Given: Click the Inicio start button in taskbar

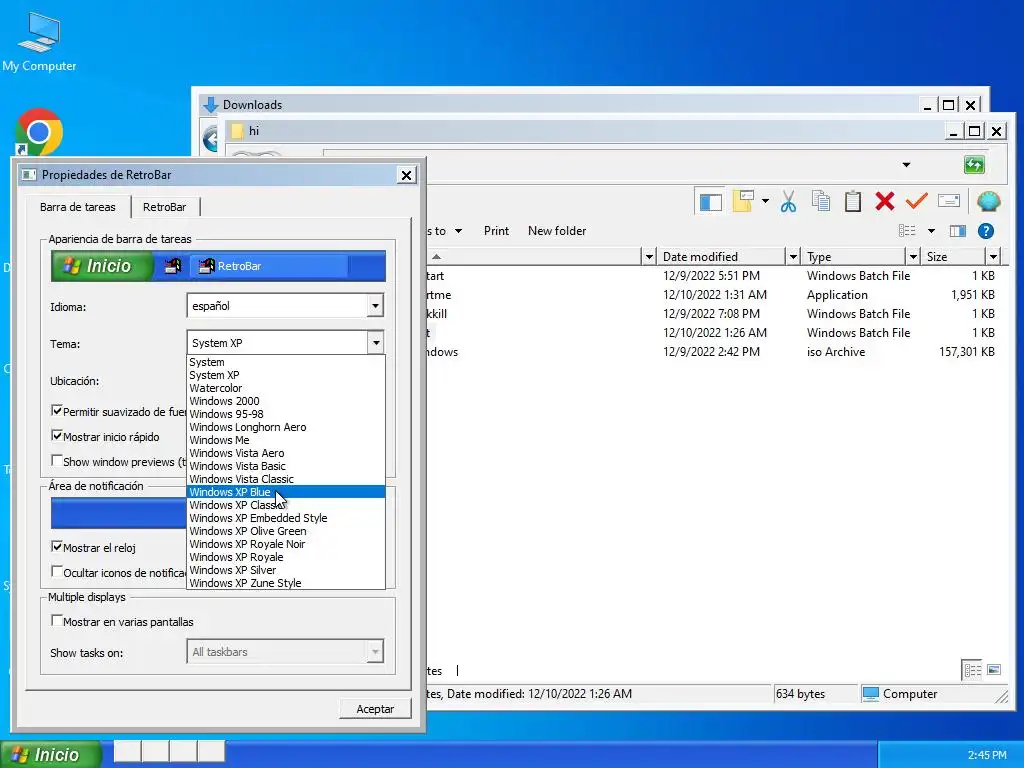Looking at the screenshot, I should [x=51, y=754].
